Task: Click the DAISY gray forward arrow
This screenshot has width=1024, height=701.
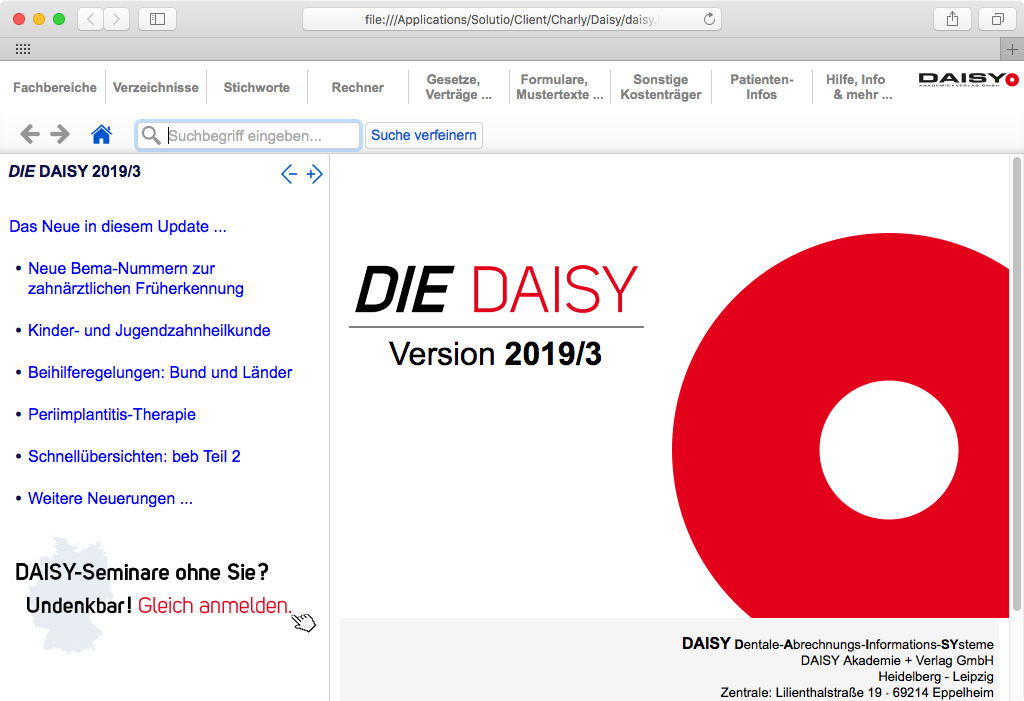Action: [x=59, y=135]
